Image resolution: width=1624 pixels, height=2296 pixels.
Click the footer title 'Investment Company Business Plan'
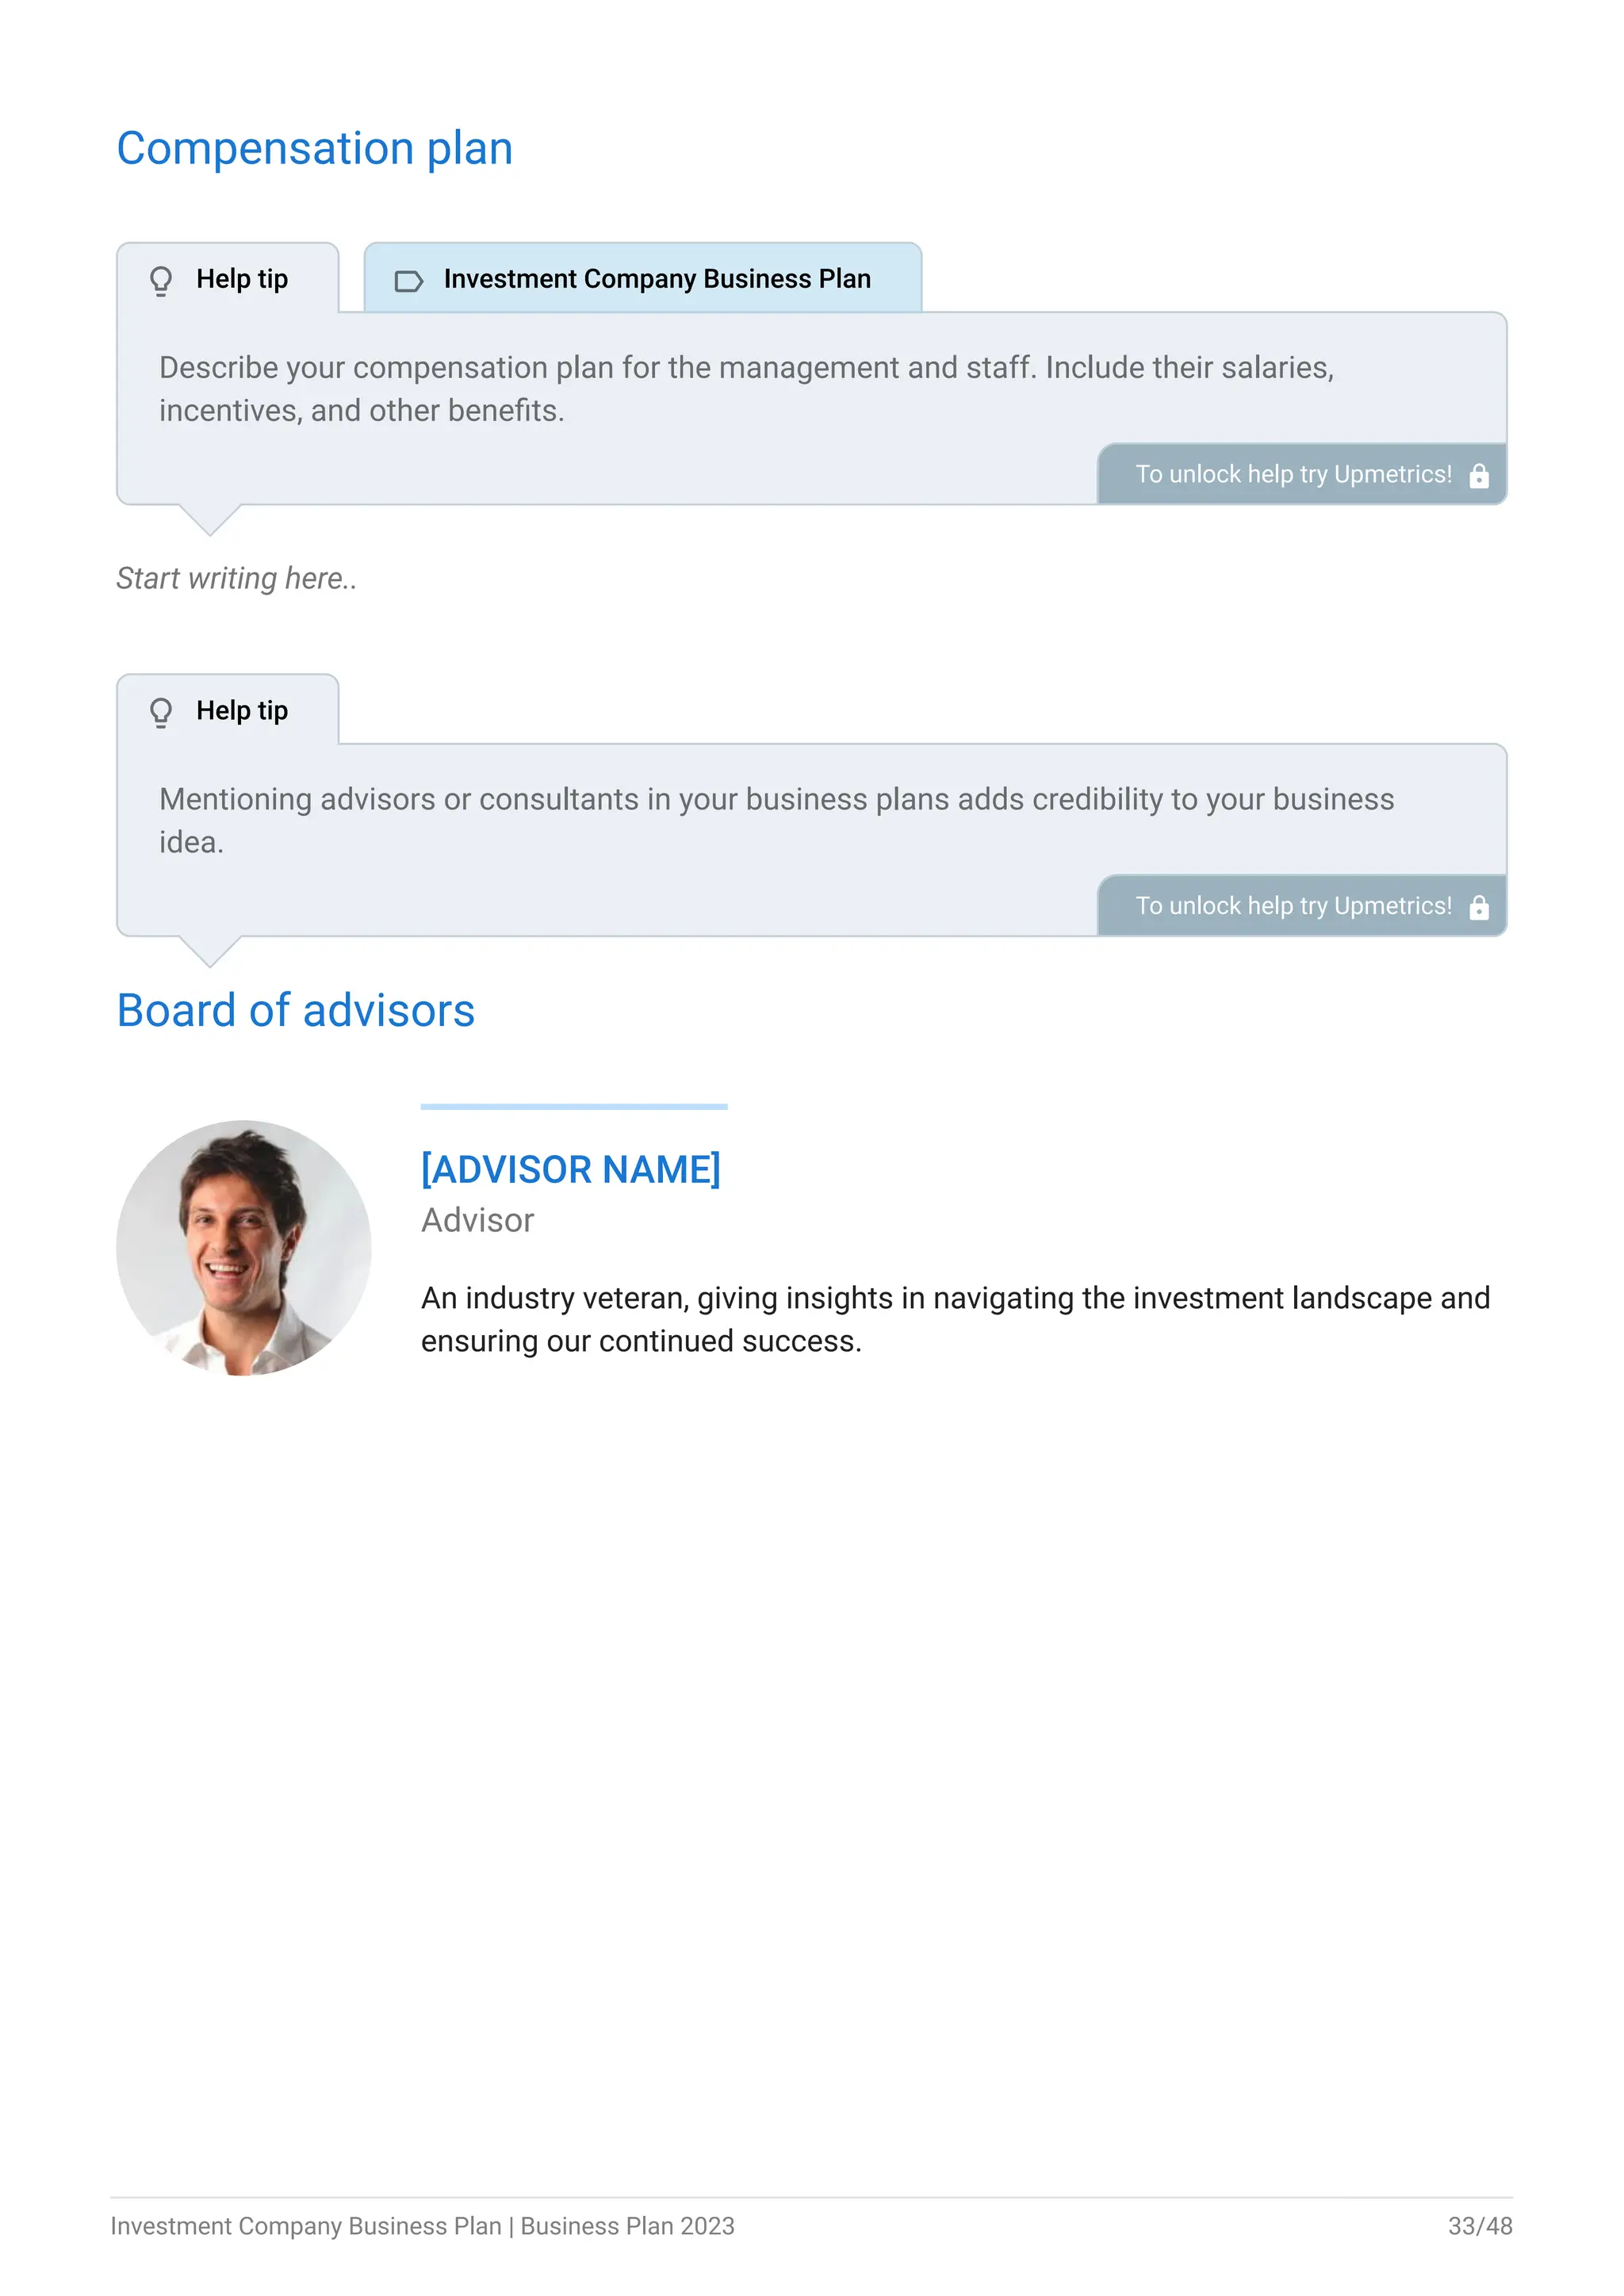point(306,2226)
